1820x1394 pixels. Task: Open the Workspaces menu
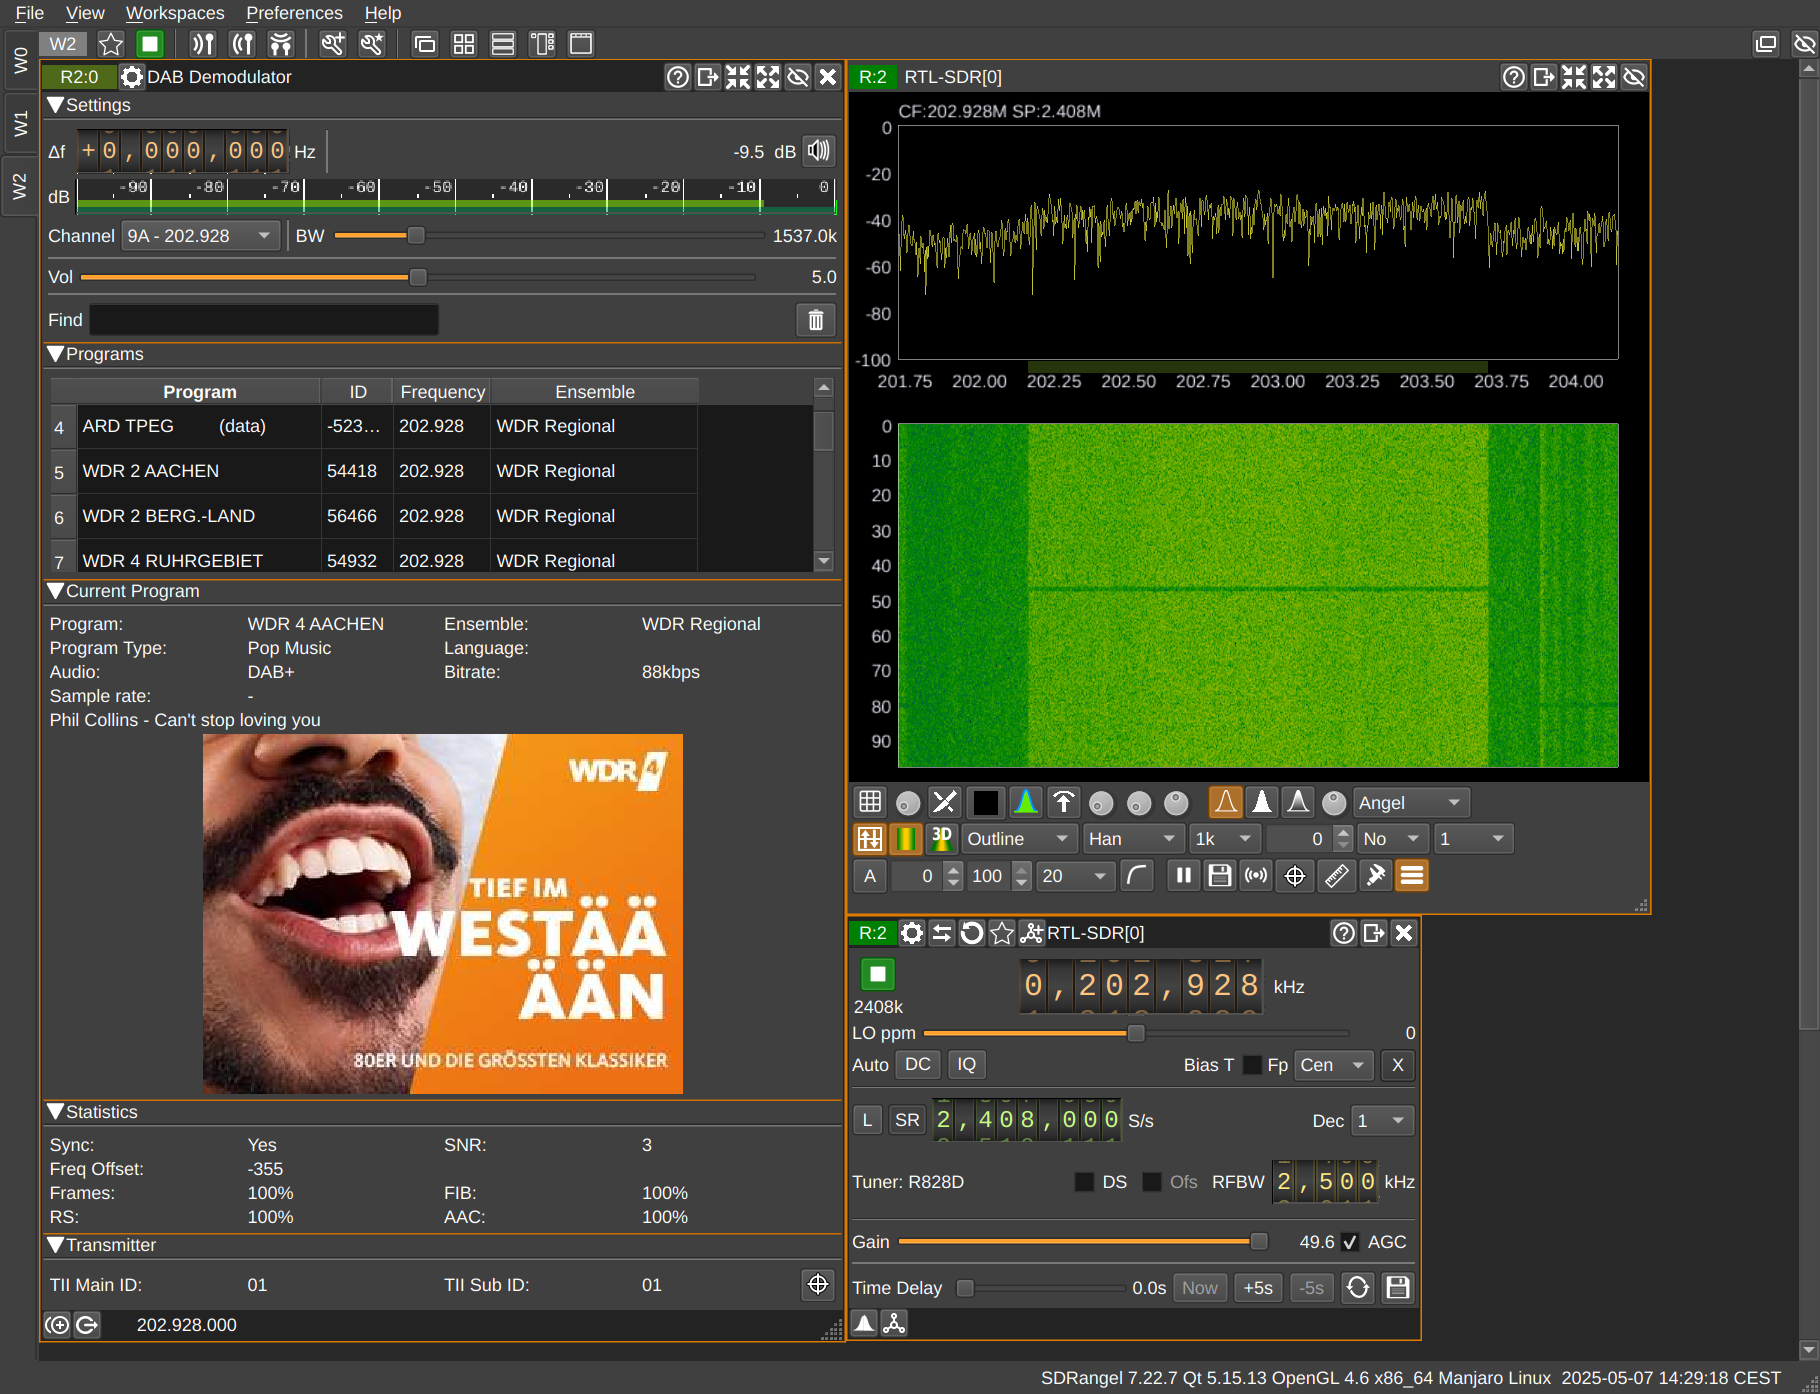[175, 13]
